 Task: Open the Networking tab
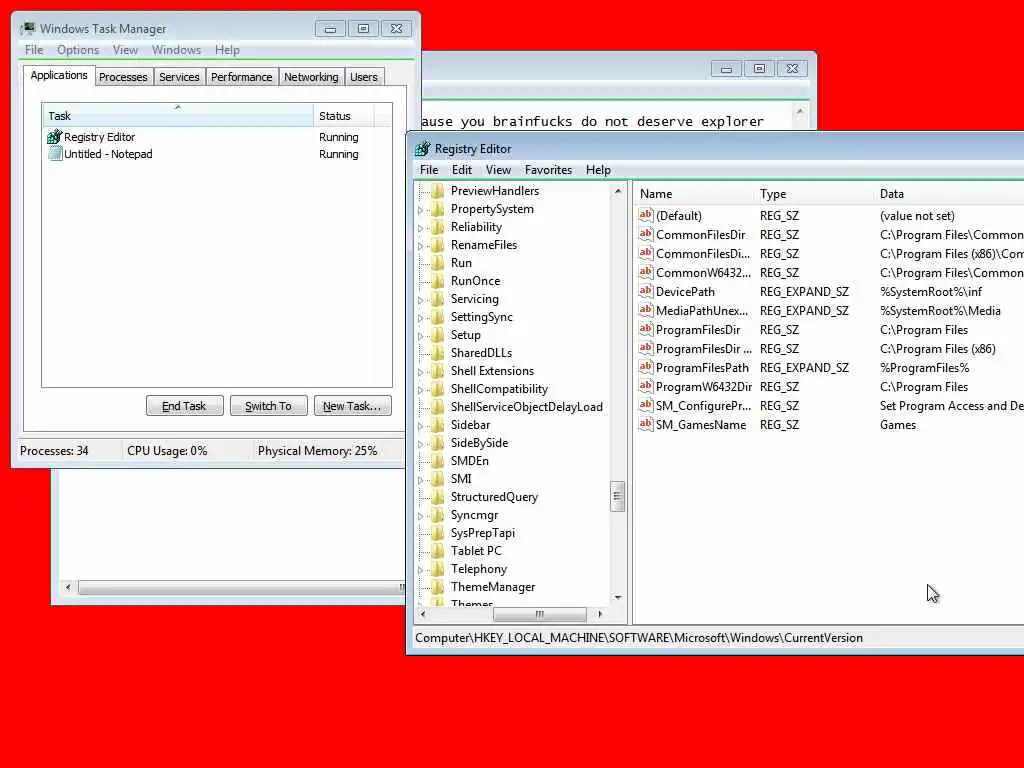pyautogui.click(x=311, y=77)
